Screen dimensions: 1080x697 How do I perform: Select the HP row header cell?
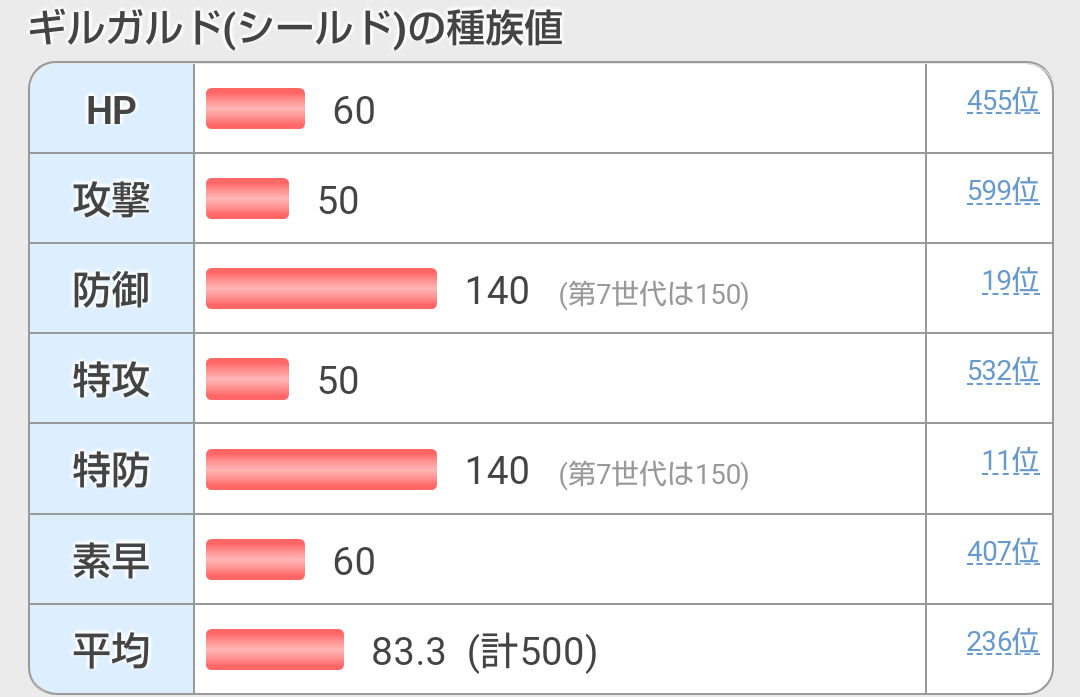coord(111,109)
